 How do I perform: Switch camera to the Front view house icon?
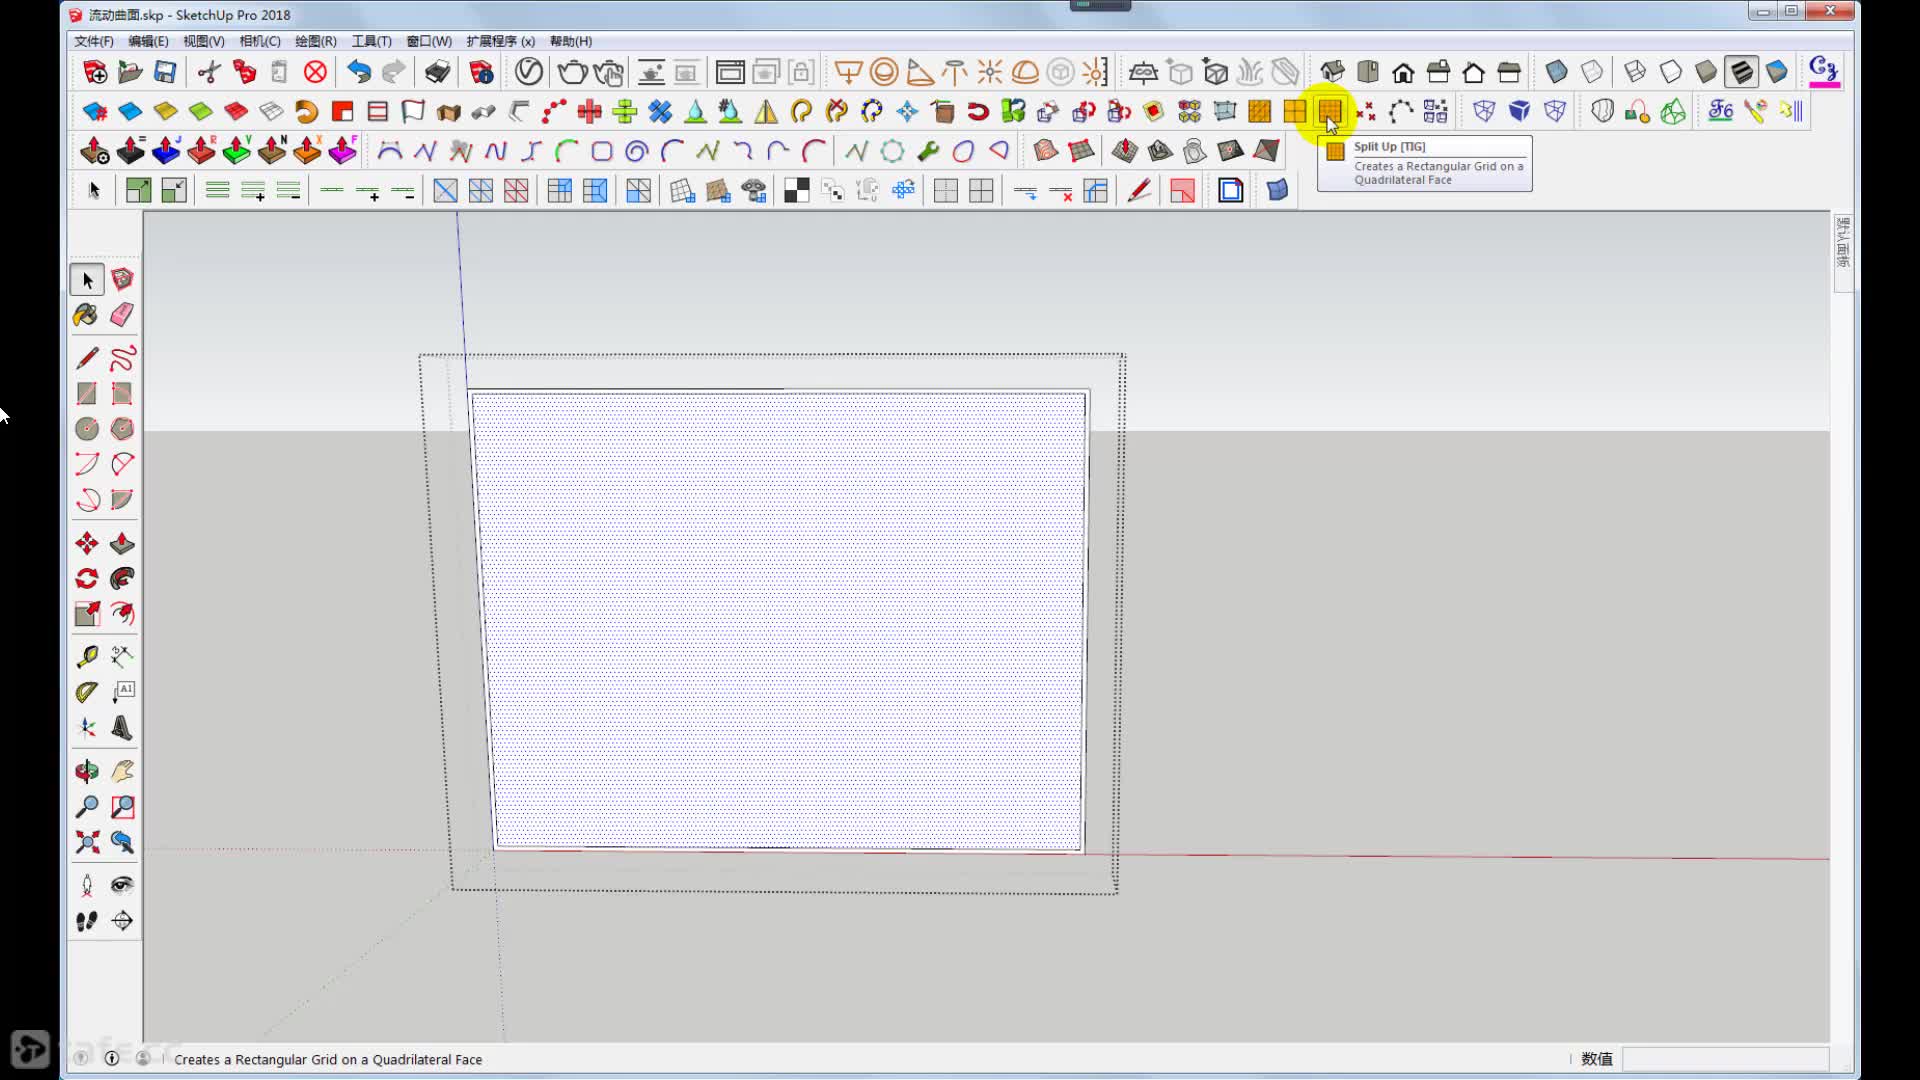[1403, 72]
